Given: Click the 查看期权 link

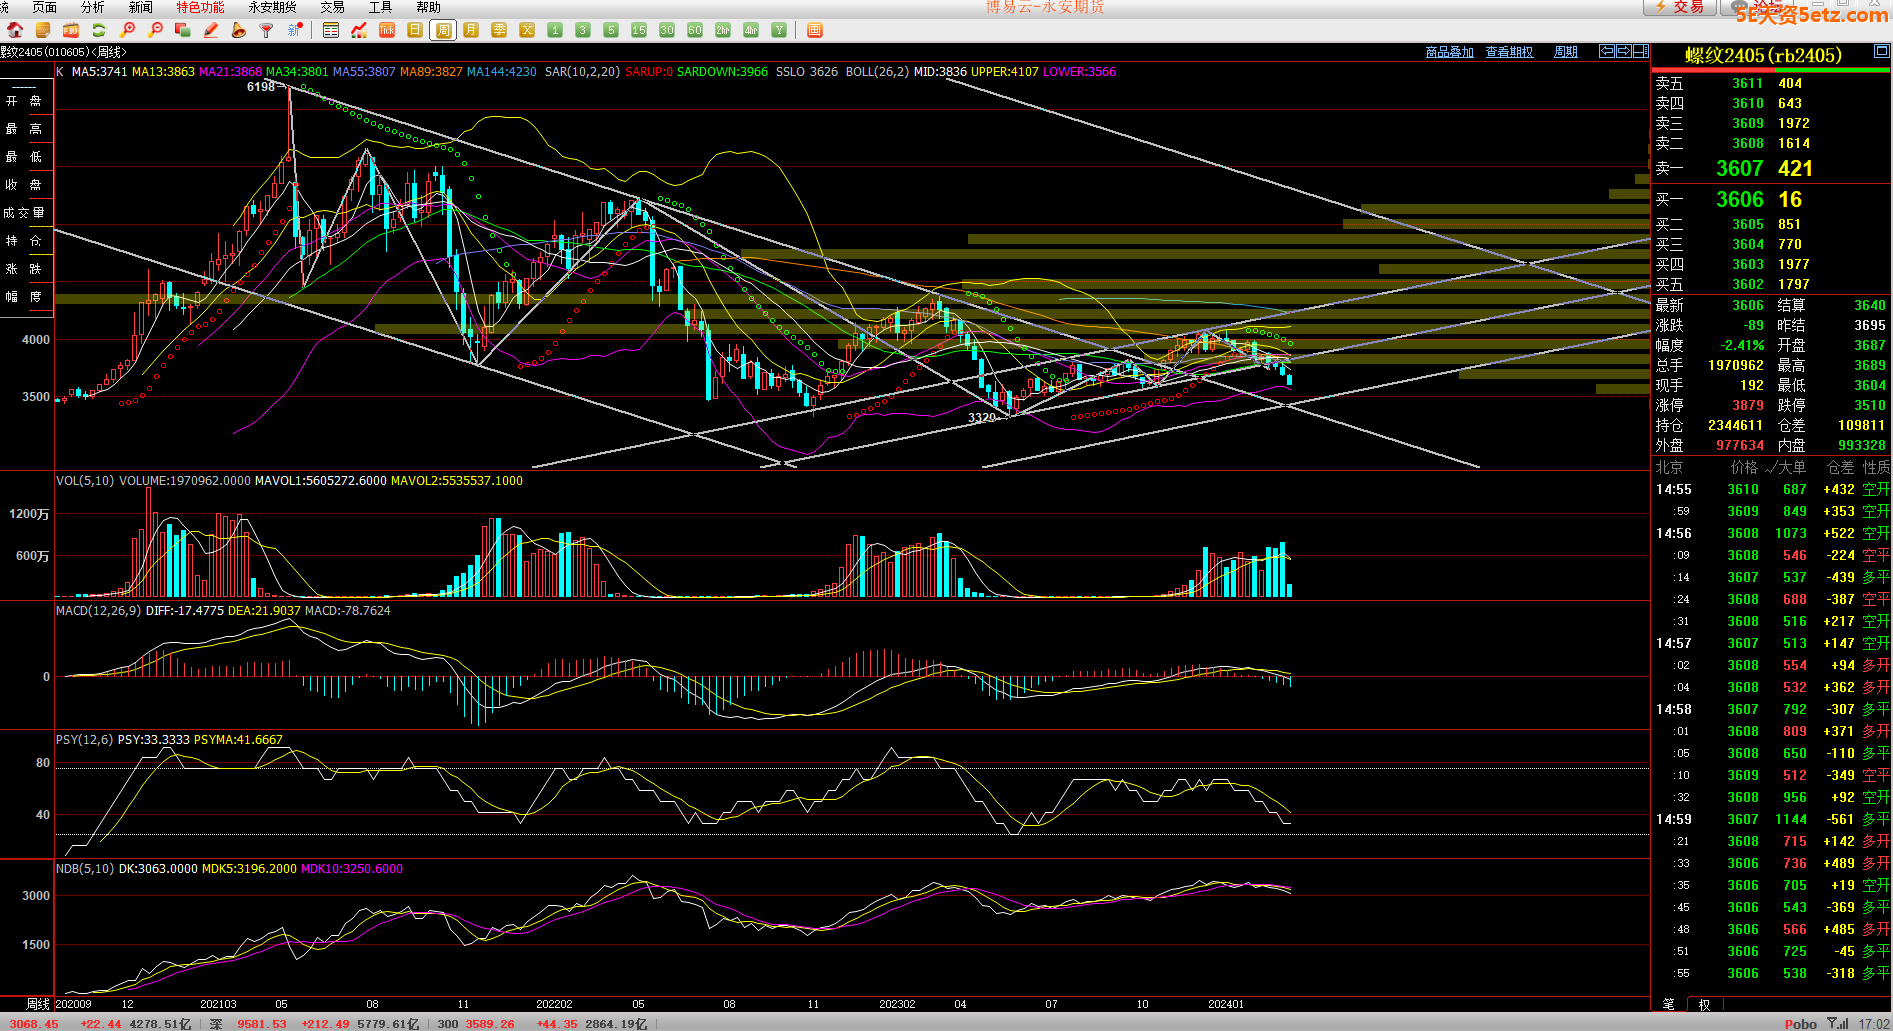Looking at the screenshot, I should coord(1509,52).
